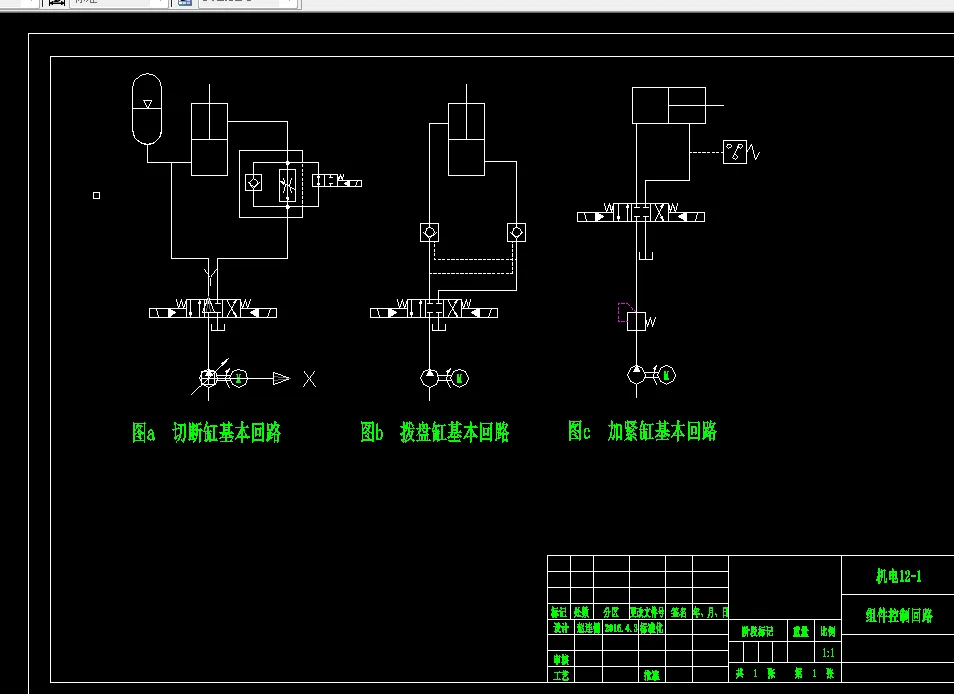The width and height of the screenshot is (954, 694).
Task: Select the 处数 column header
Action: pyautogui.click(x=582, y=612)
